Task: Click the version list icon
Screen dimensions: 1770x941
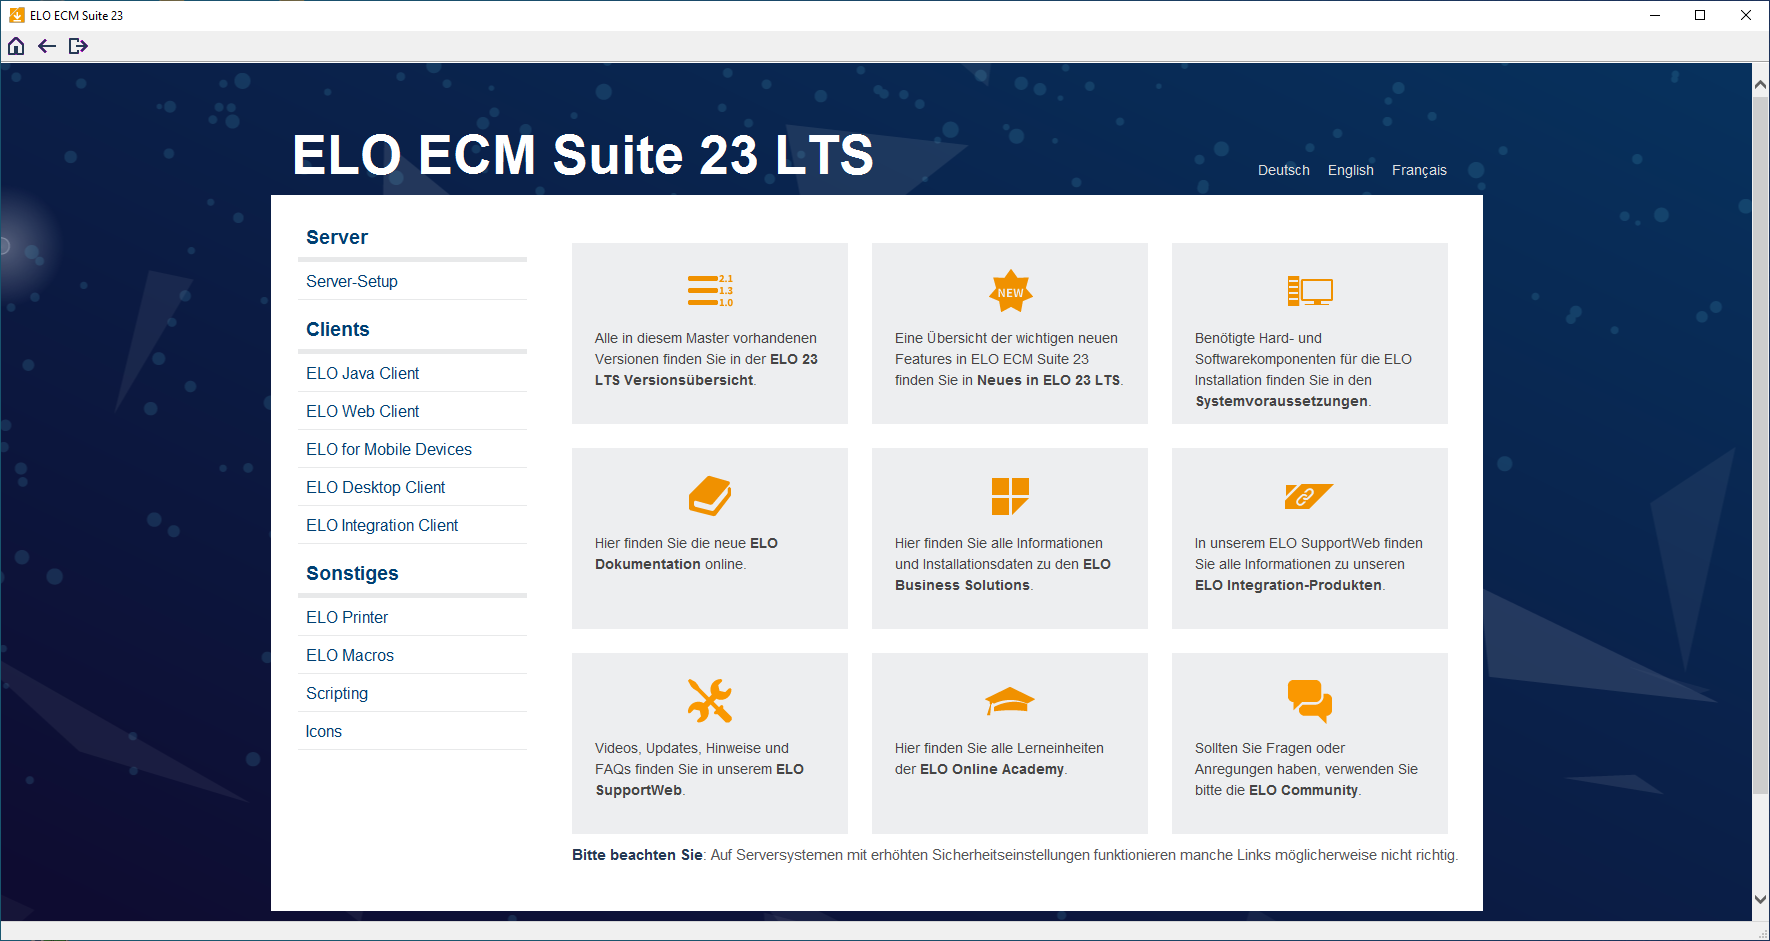Action: pyautogui.click(x=710, y=291)
